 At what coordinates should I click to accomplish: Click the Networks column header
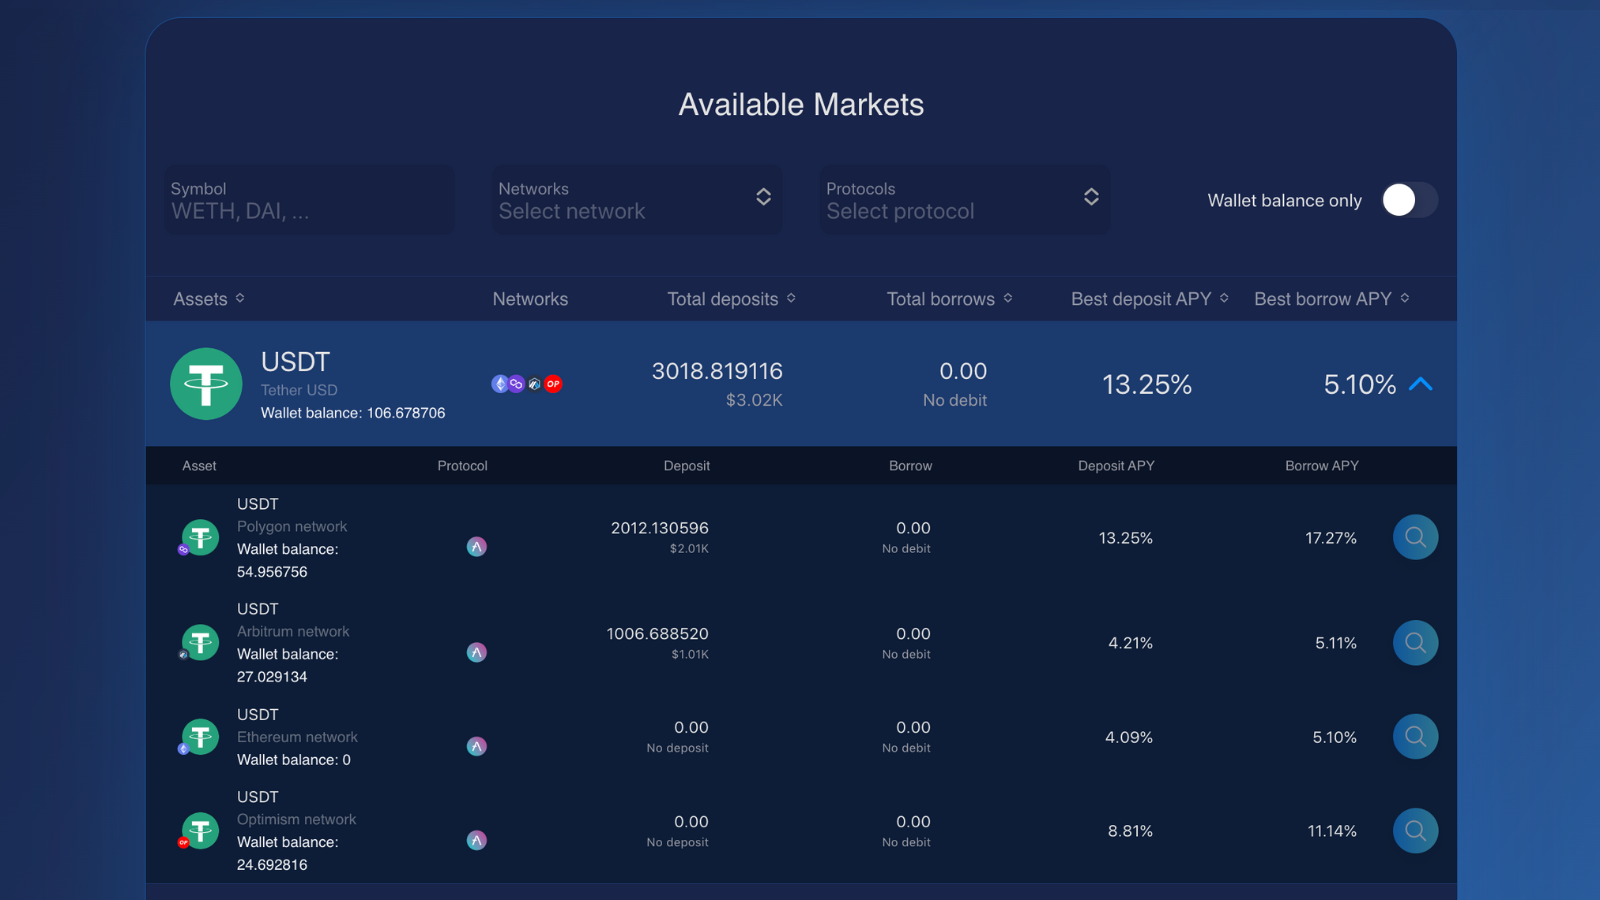pos(530,299)
